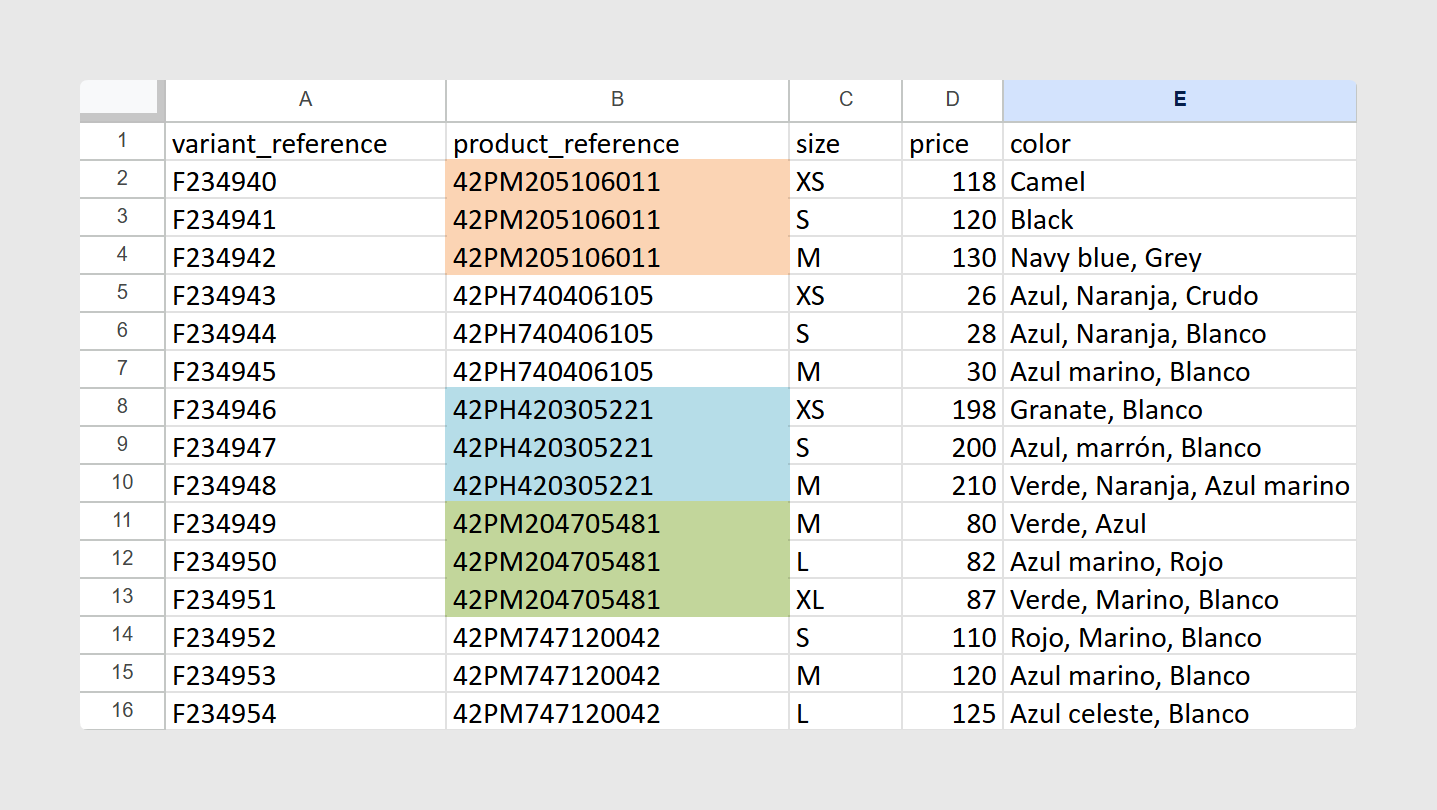The width and height of the screenshot is (1437, 810).
Task: Click the select-all corner box
Action: (x=122, y=100)
